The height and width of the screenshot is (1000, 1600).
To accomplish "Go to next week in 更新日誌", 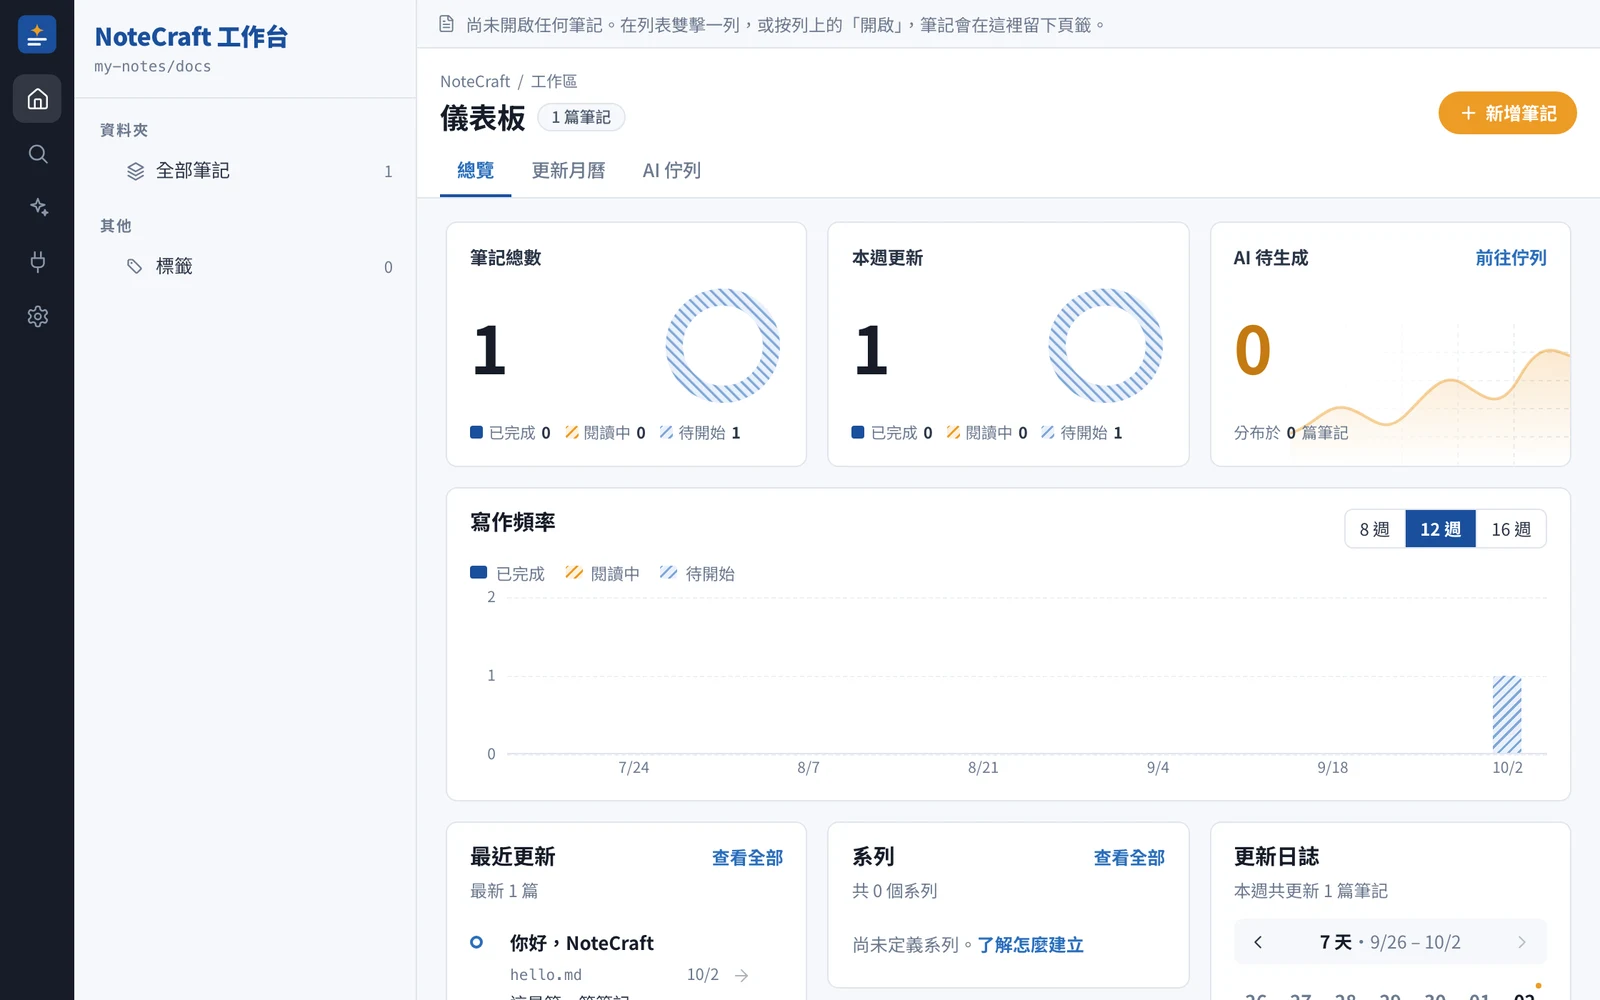I will (x=1521, y=942).
